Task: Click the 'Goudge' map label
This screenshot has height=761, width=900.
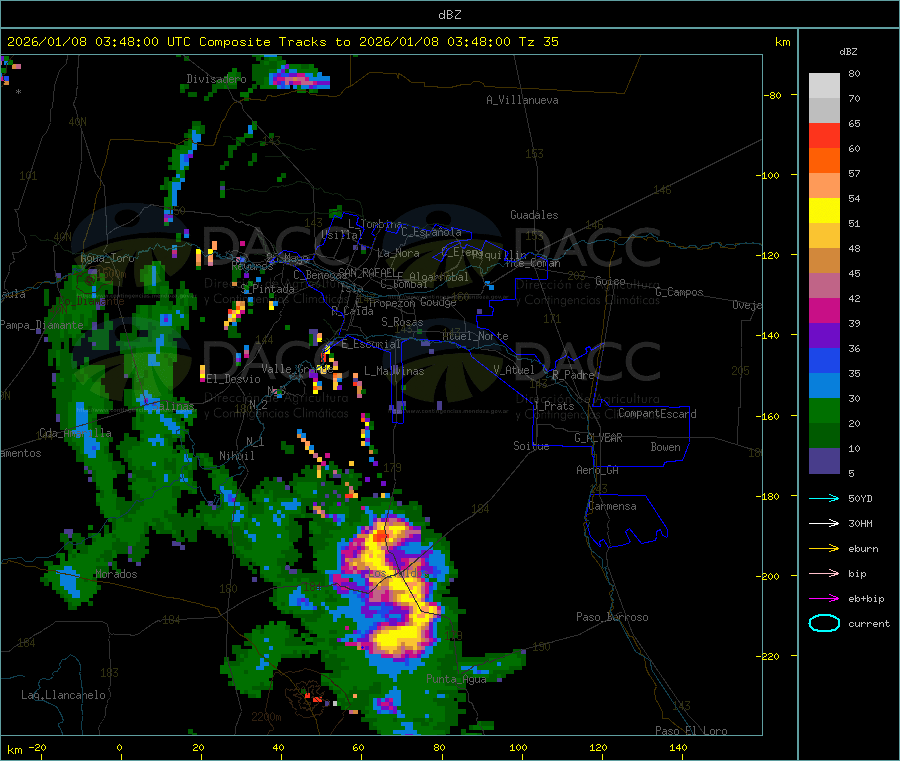Action: (x=438, y=302)
